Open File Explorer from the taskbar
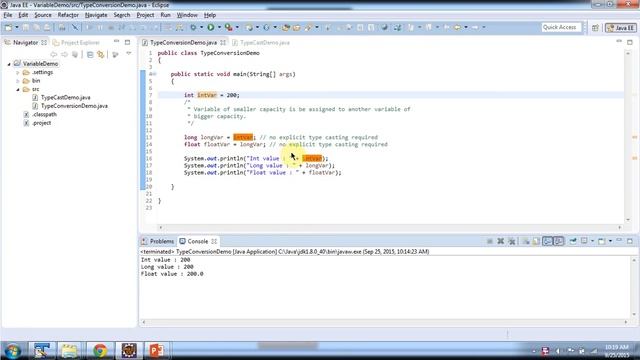Viewport: 640px width, 360px height. click(70, 351)
